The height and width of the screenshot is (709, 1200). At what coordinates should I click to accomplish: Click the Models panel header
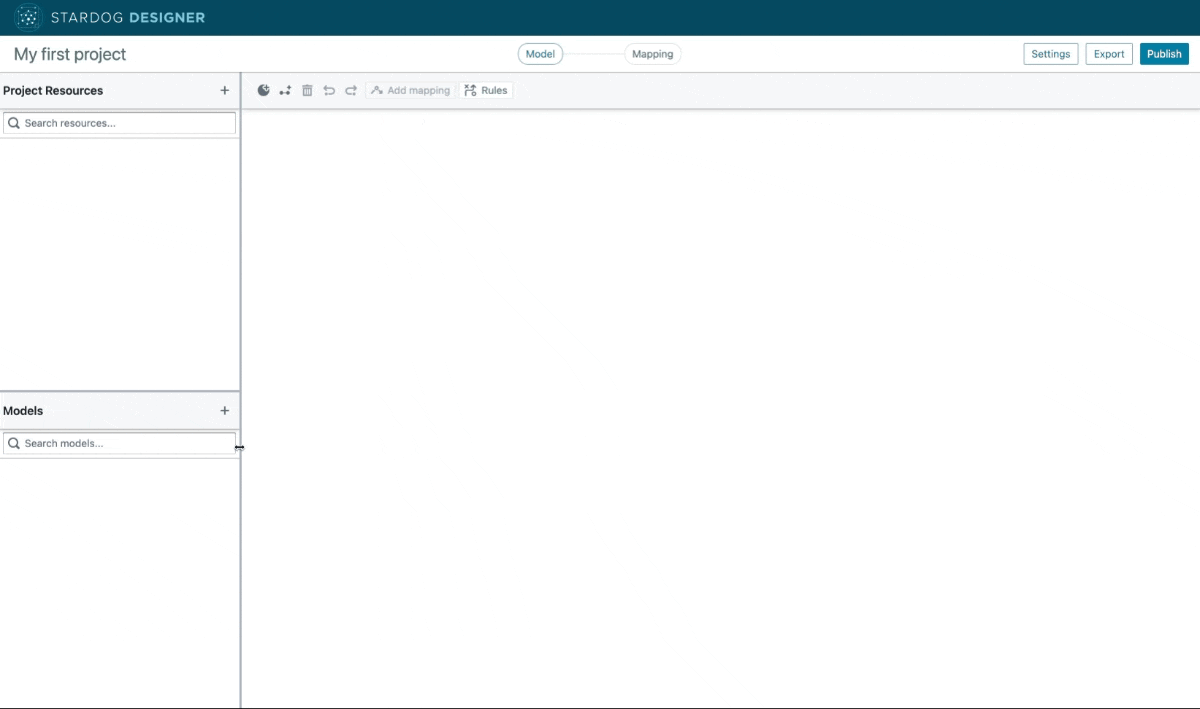click(23, 411)
